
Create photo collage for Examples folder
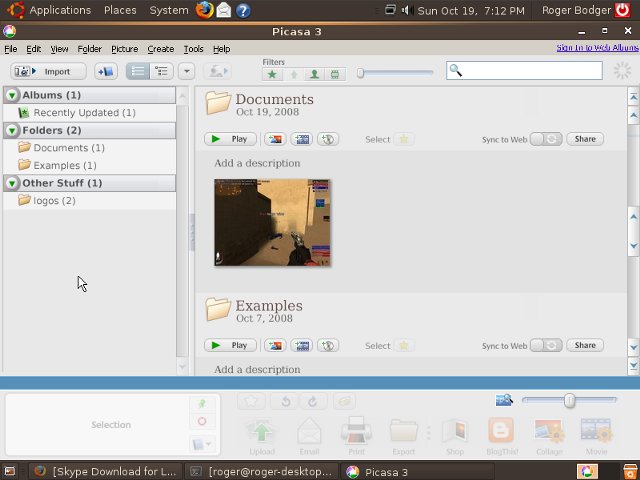pyautogui.click(x=275, y=345)
